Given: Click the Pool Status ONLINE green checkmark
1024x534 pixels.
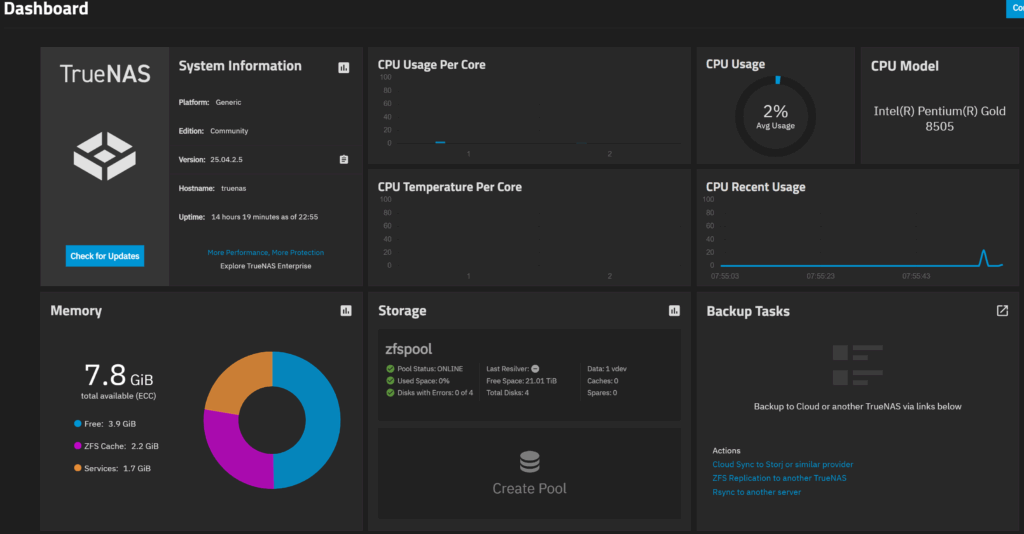Looking at the screenshot, I should pyautogui.click(x=390, y=368).
